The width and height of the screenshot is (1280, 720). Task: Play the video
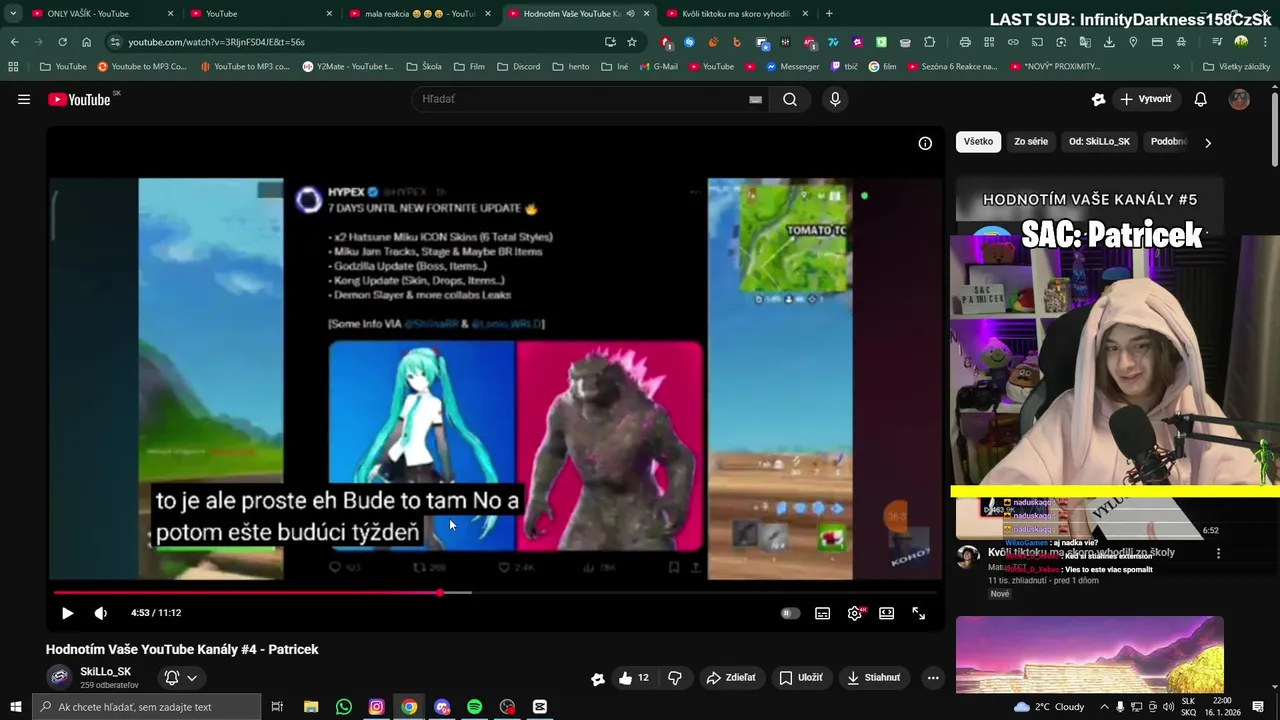tap(67, 613)
